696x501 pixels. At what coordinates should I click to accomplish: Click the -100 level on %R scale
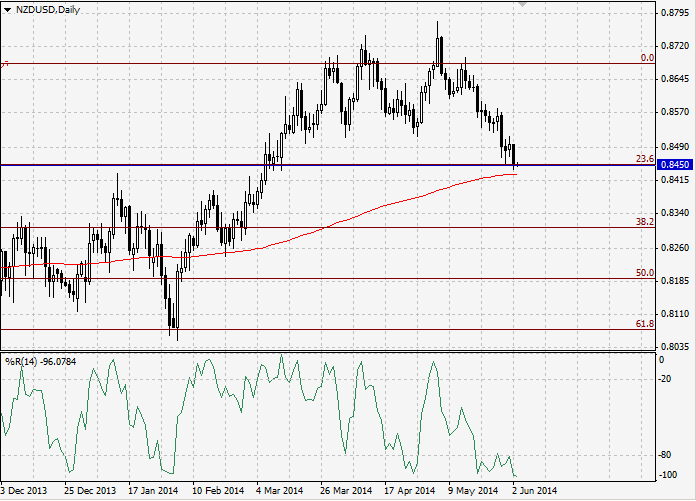[x=668, y=475]
